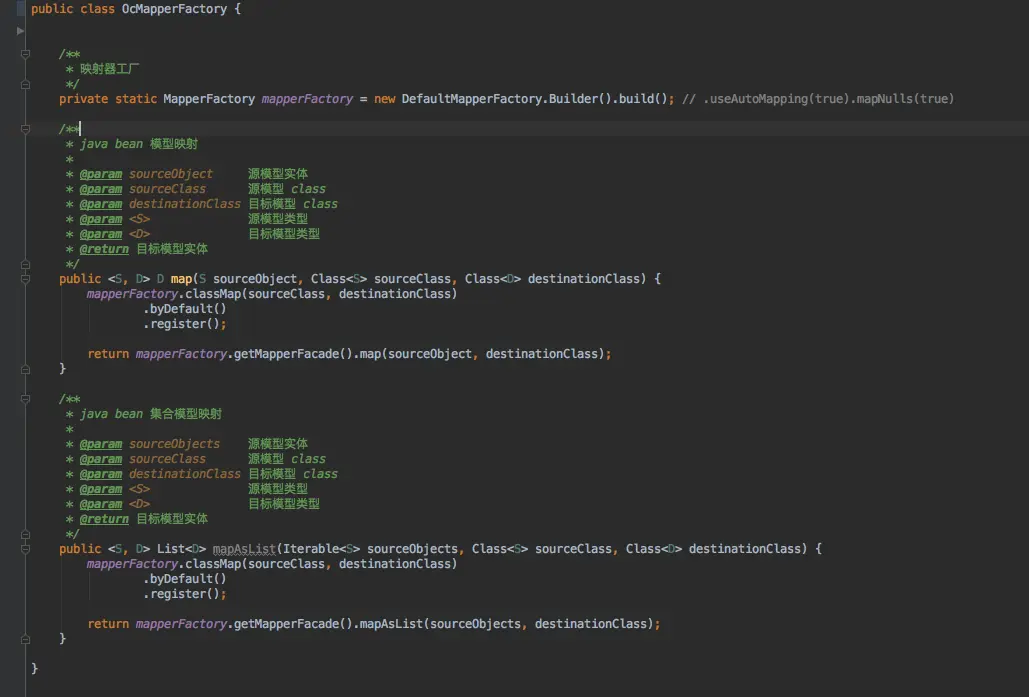Collapse the mapAsList method using its signature-line fold marker
This screenshot has width=1029, height=697.
click(x=26, y=549)
